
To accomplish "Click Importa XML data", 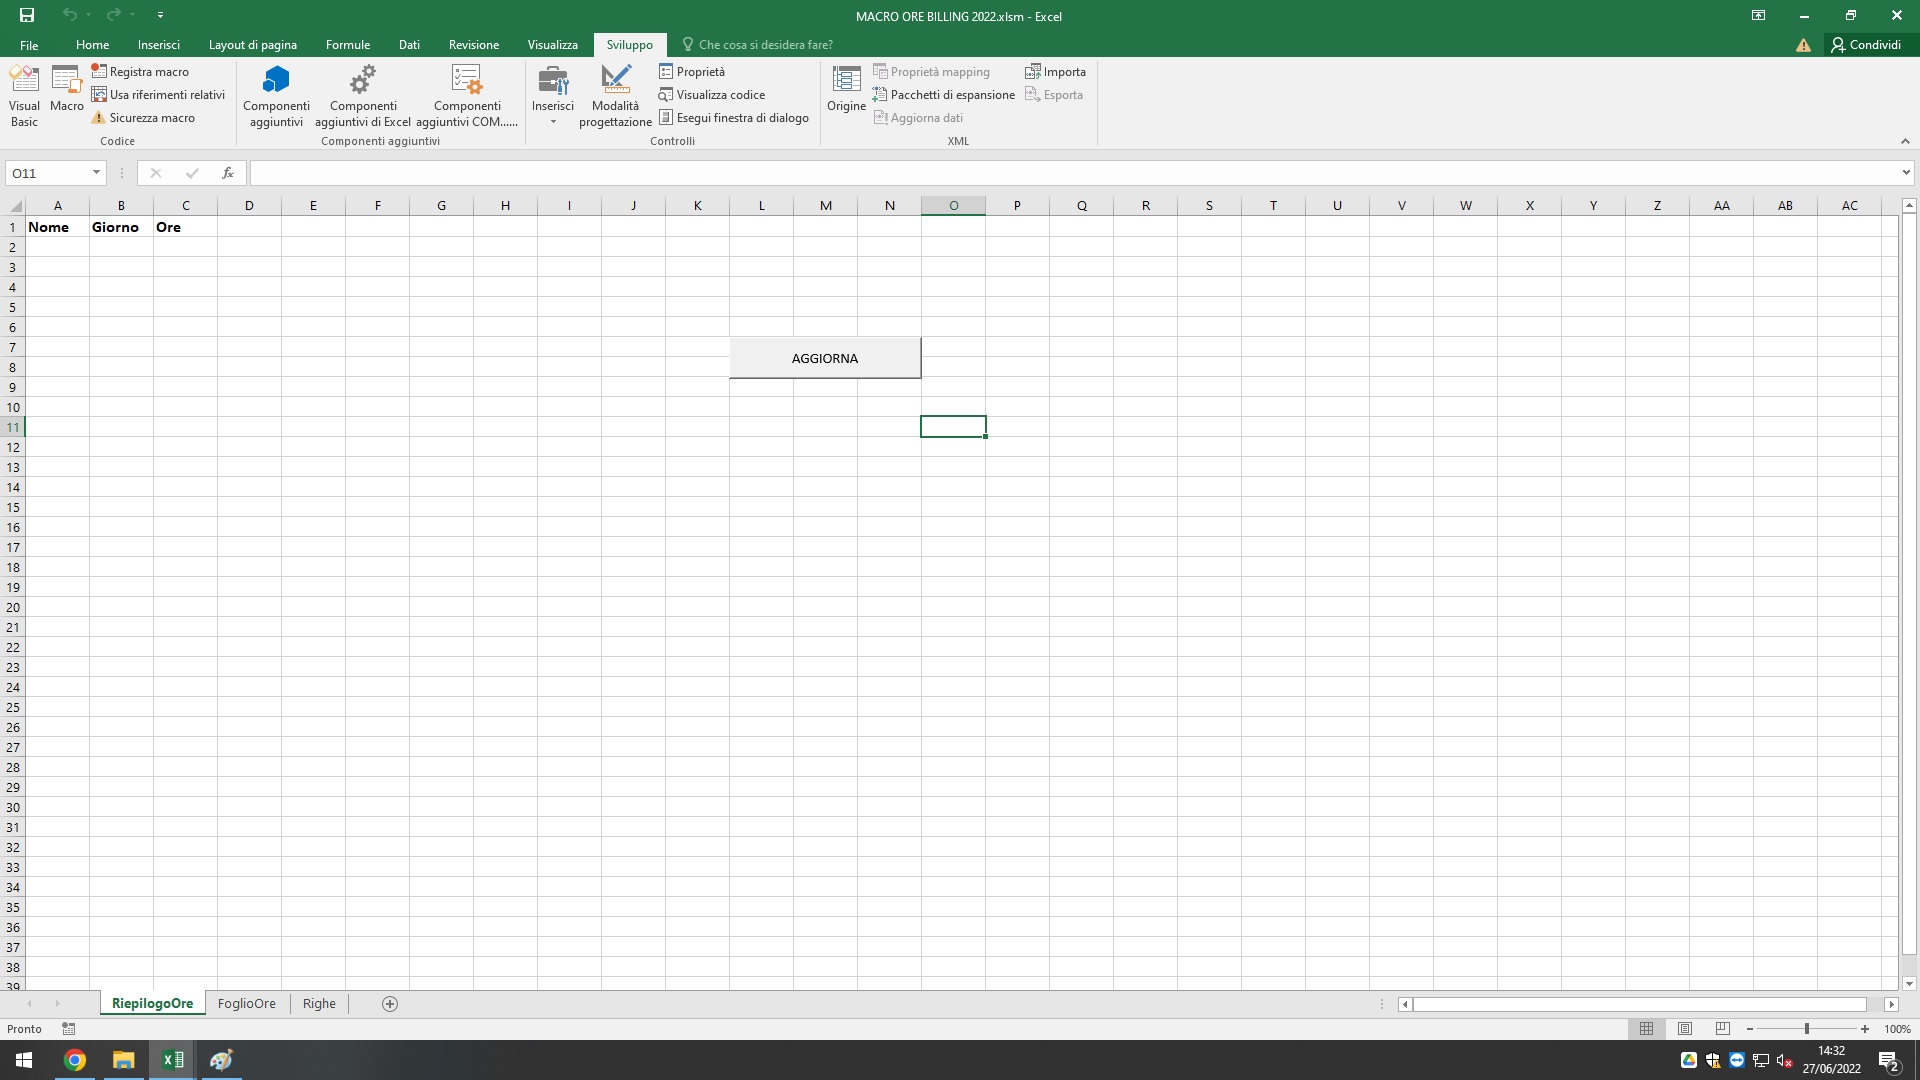I will [1055, 72].
